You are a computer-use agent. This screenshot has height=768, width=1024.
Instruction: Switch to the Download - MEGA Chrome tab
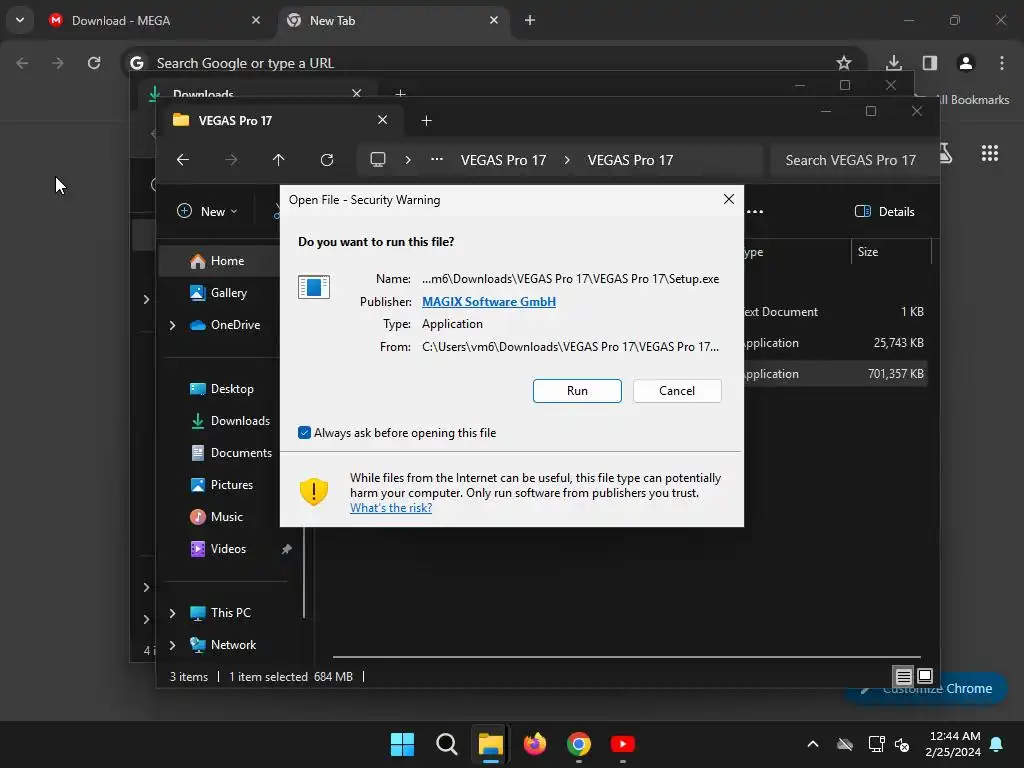pos(155,20)
